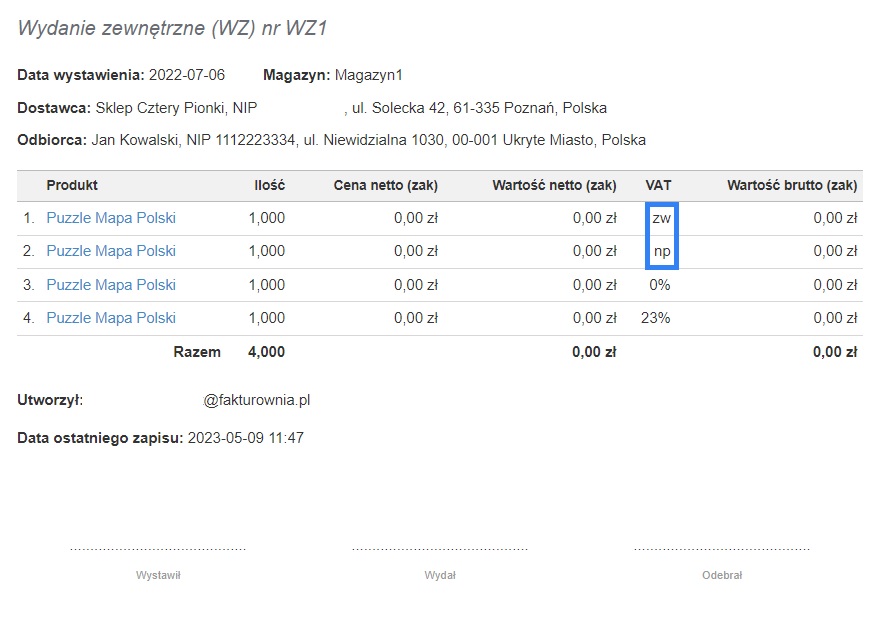Select recipient NIP "1112223334"

(255, 140)
